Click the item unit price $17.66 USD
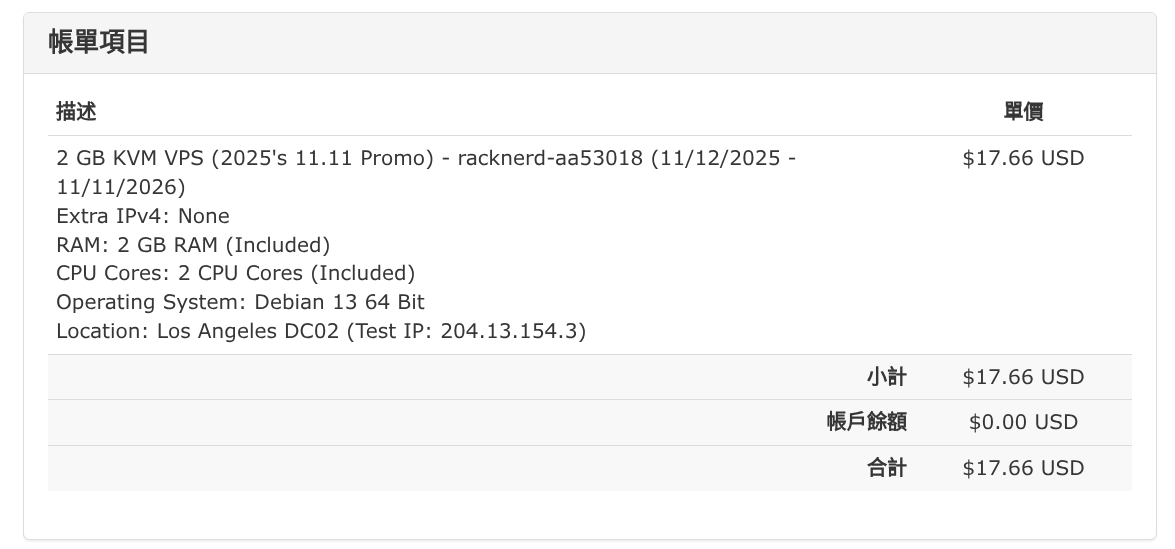This screenshot has width=1175, height=549. (1023, 158)
